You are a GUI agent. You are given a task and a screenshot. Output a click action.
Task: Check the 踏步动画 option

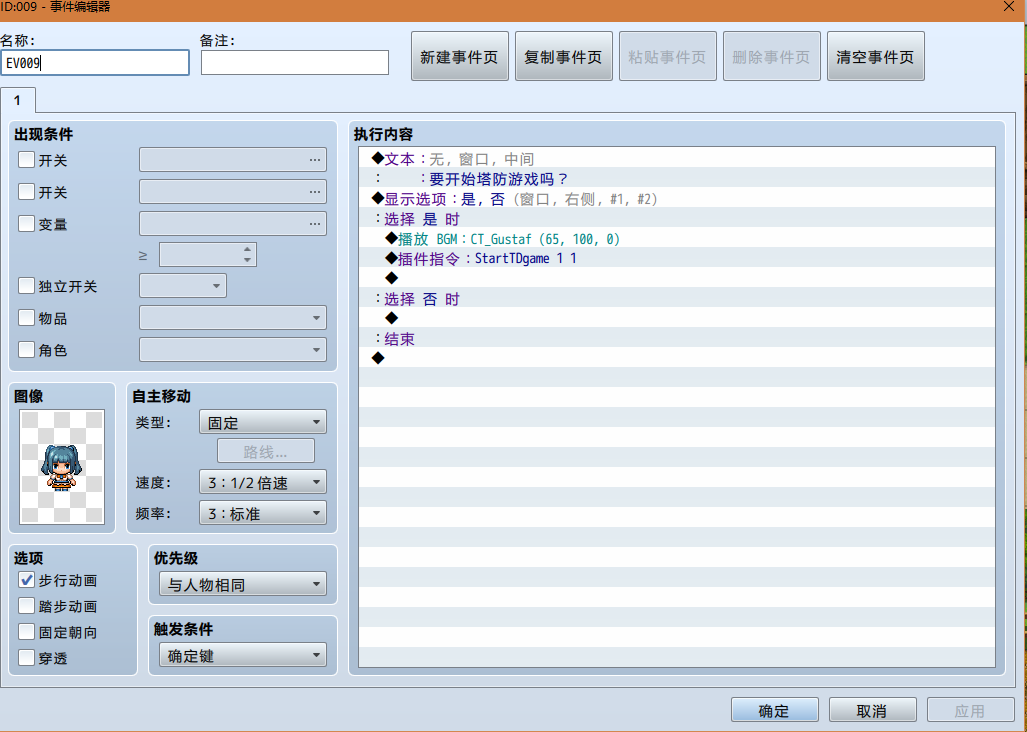click(x=26, y=606)
